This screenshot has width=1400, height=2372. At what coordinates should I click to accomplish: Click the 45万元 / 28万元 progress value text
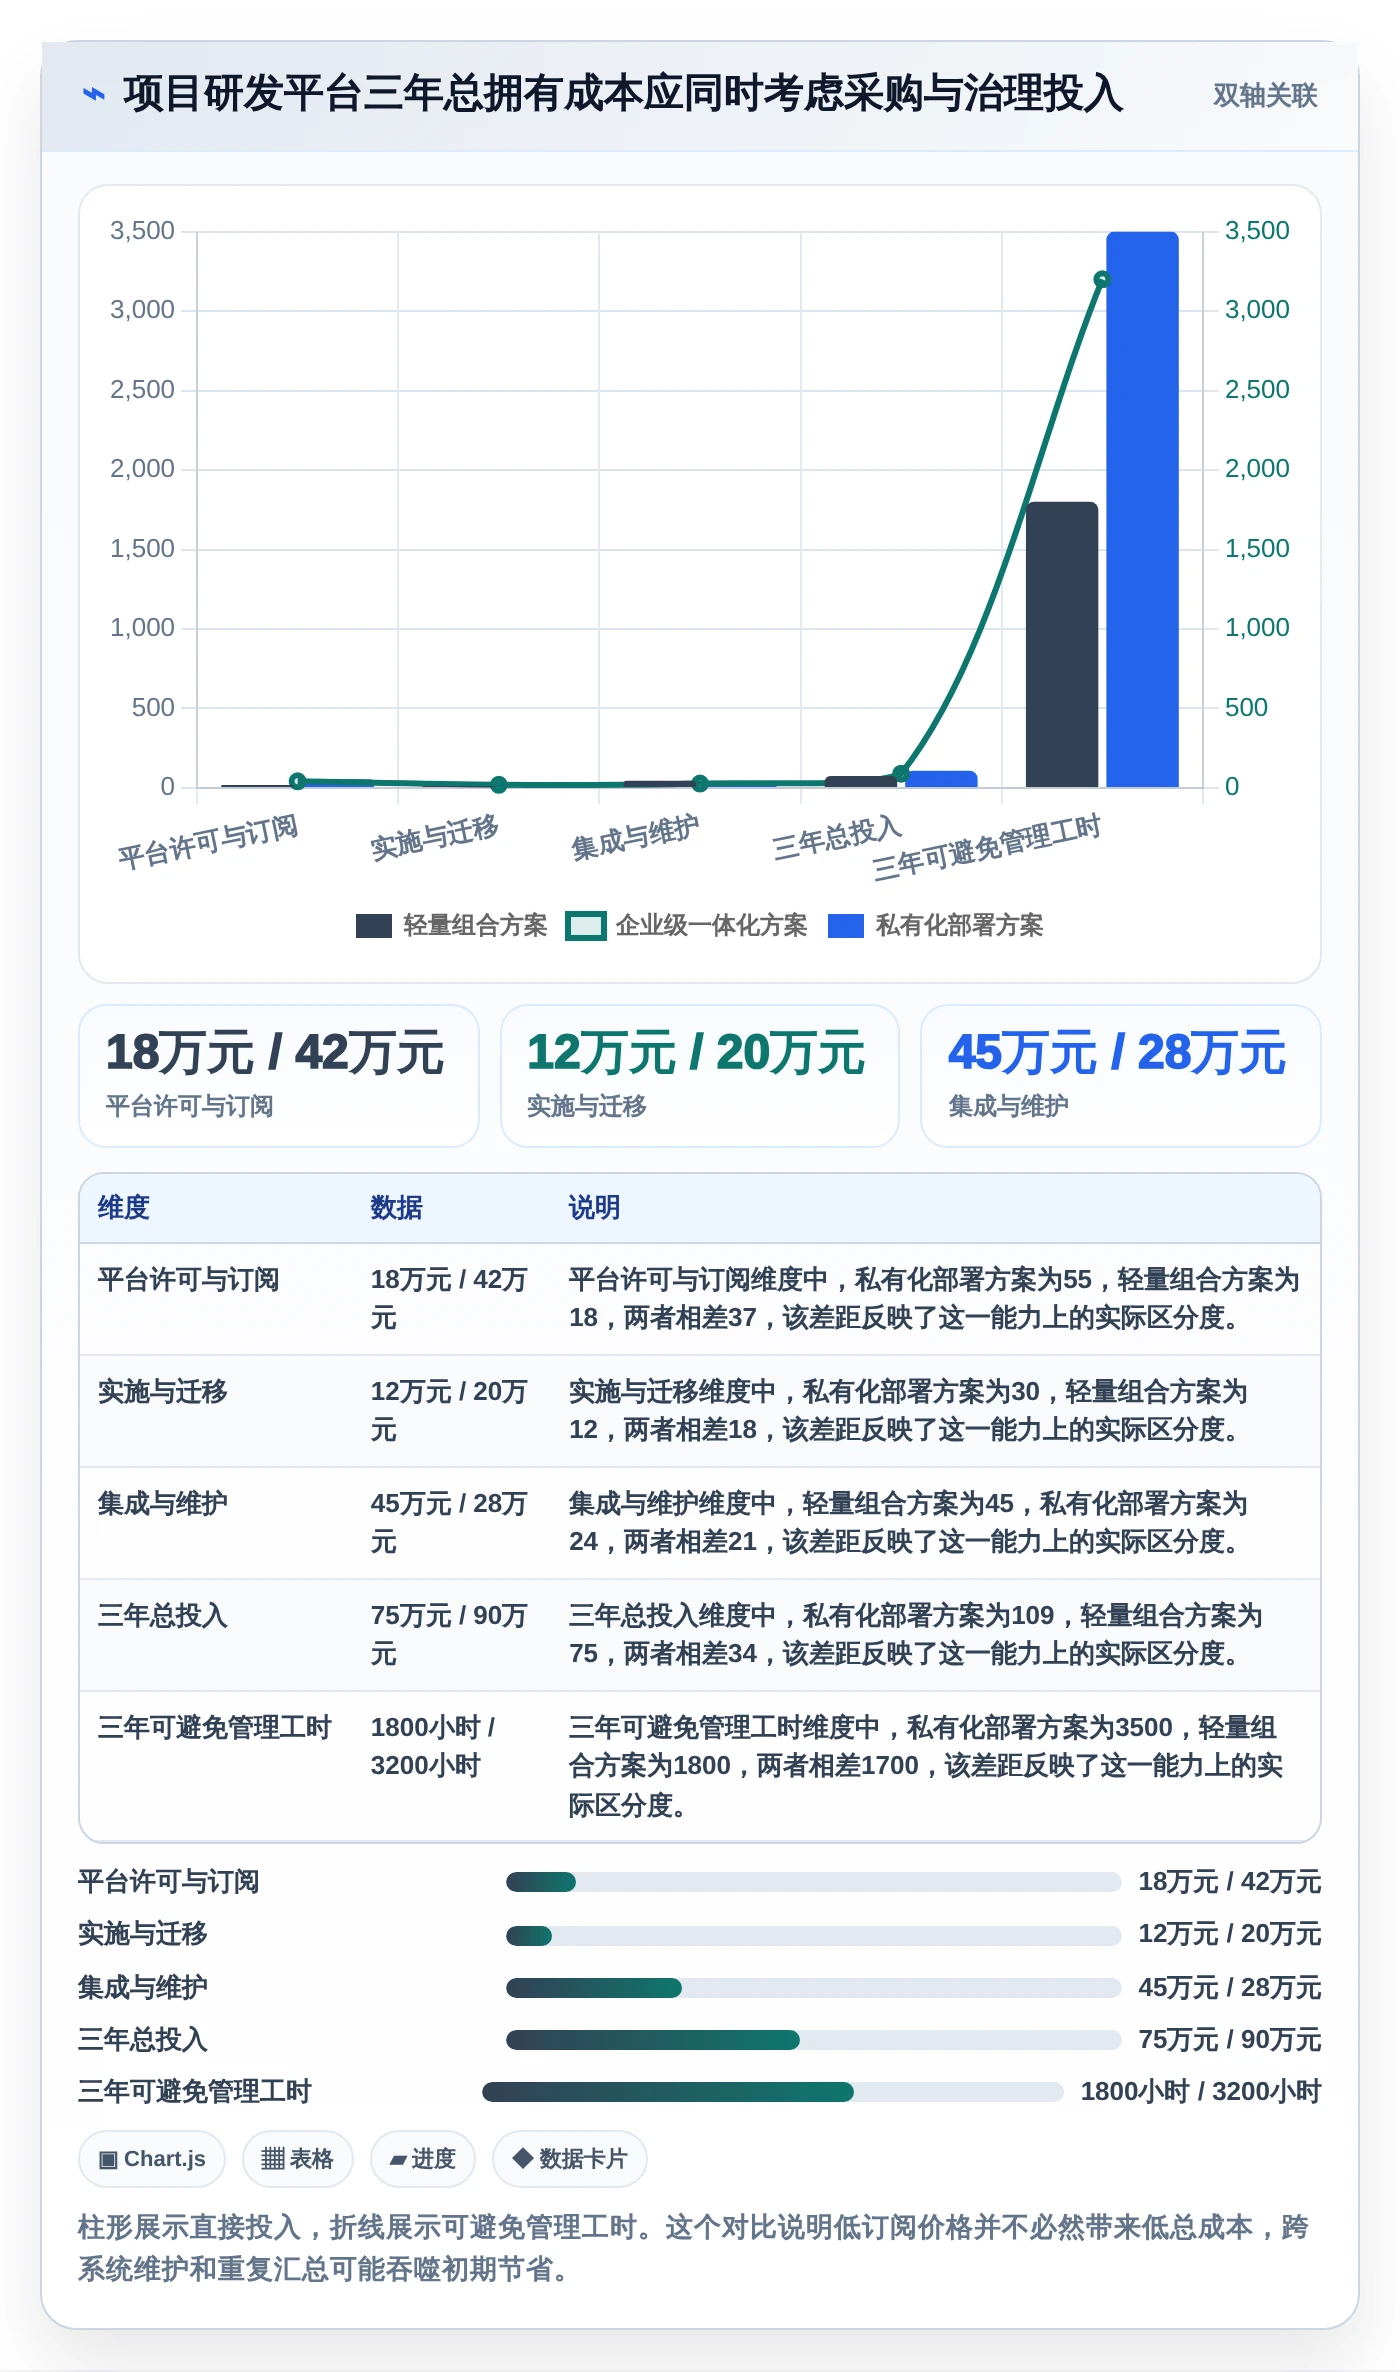pyautogui.click(x=1230, y=1987)
